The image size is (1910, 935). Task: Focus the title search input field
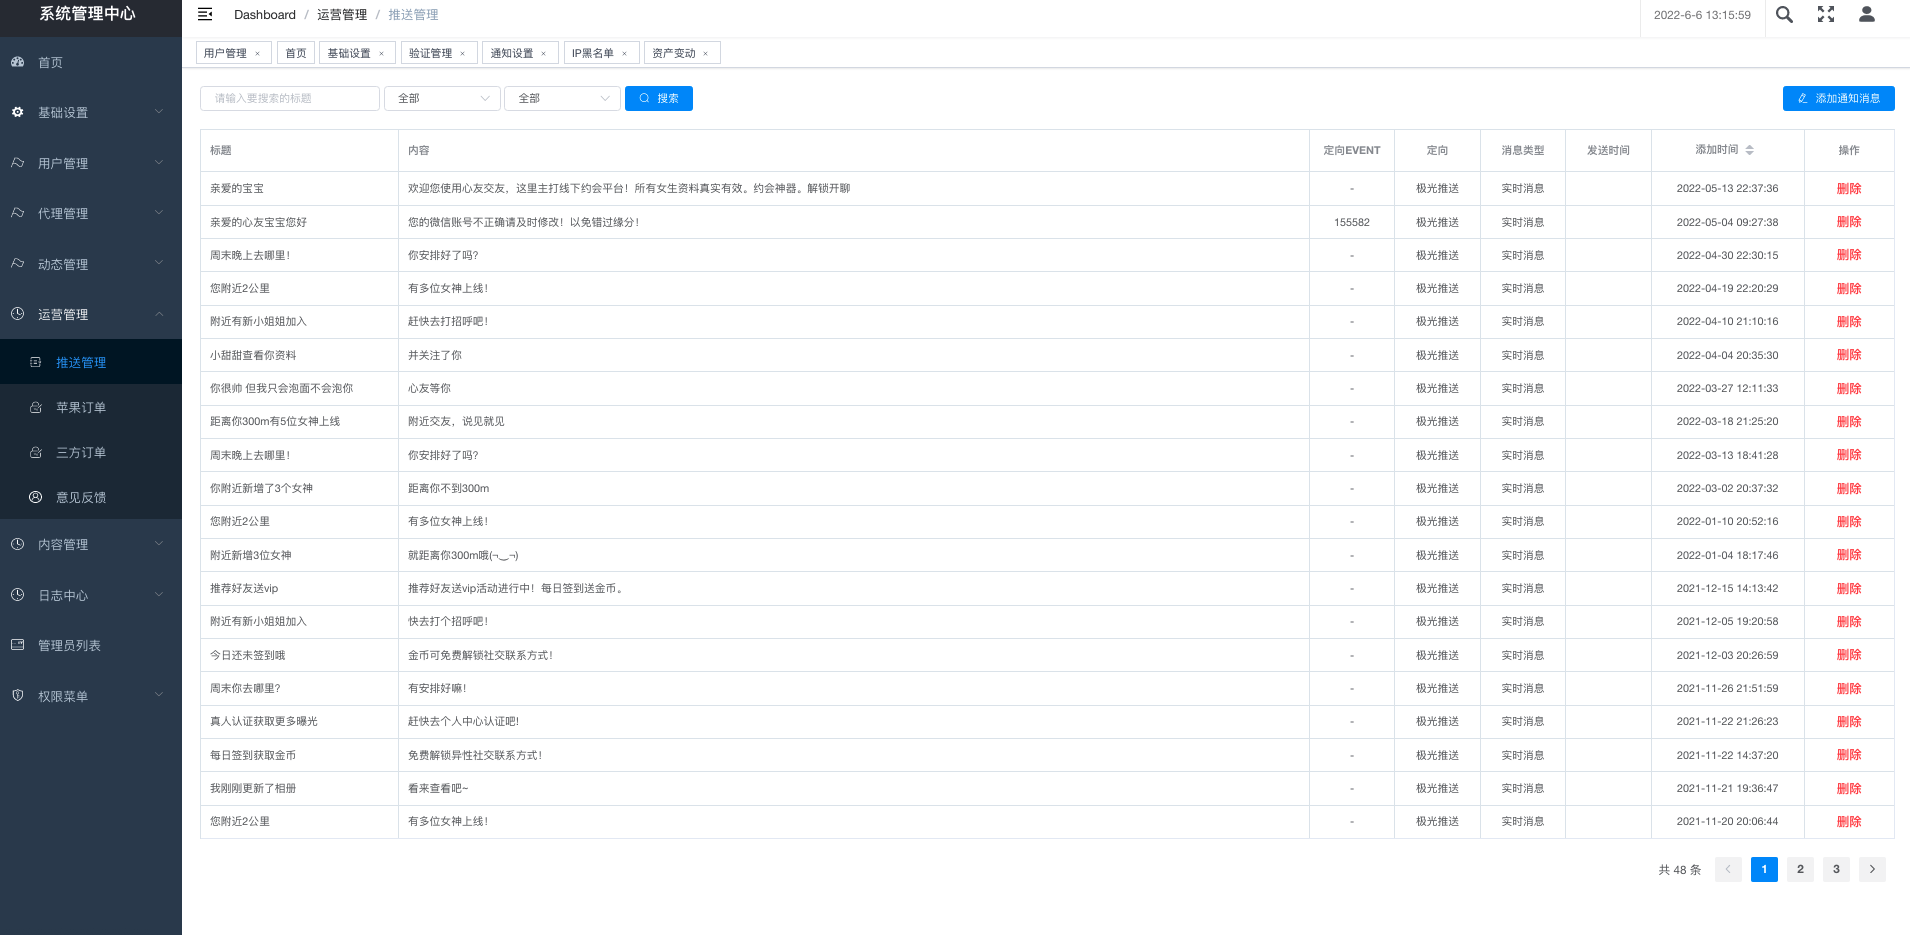coord(290,98)
